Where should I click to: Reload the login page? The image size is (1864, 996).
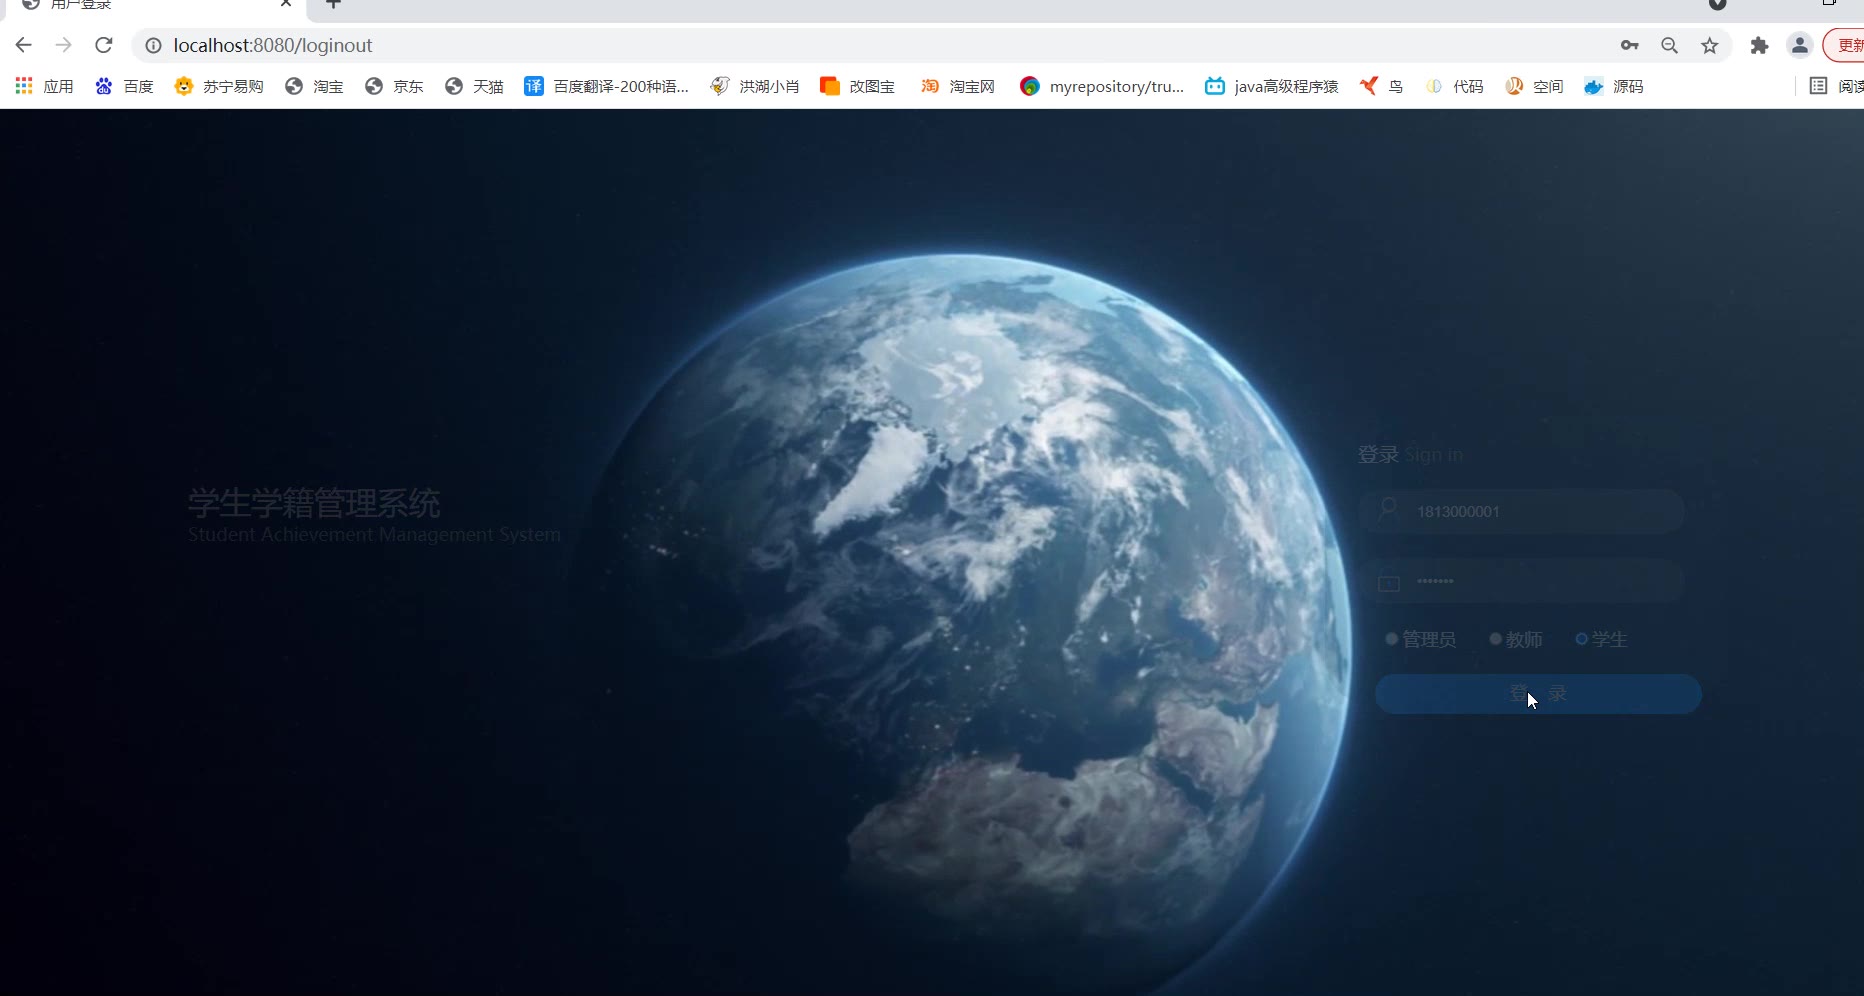pos(104,45)
